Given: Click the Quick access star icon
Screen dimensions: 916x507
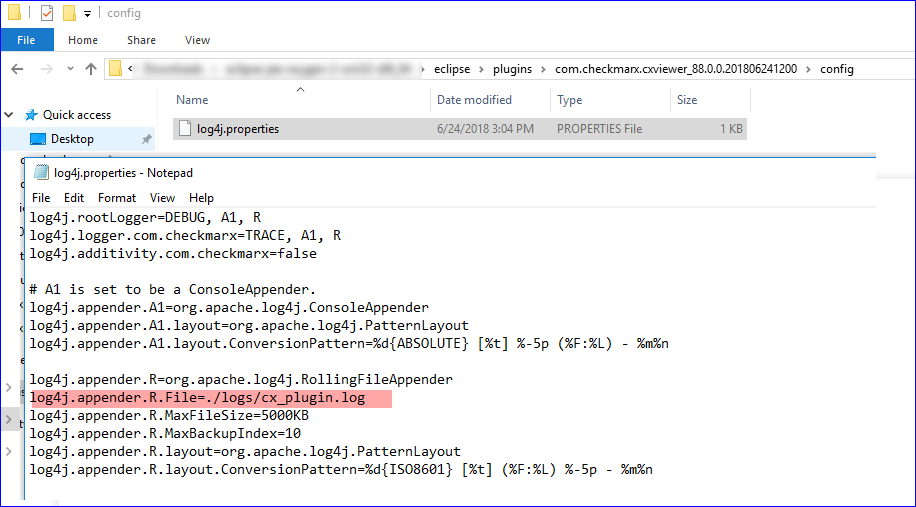Looking at the screenshot, I should tap(31, 115).
